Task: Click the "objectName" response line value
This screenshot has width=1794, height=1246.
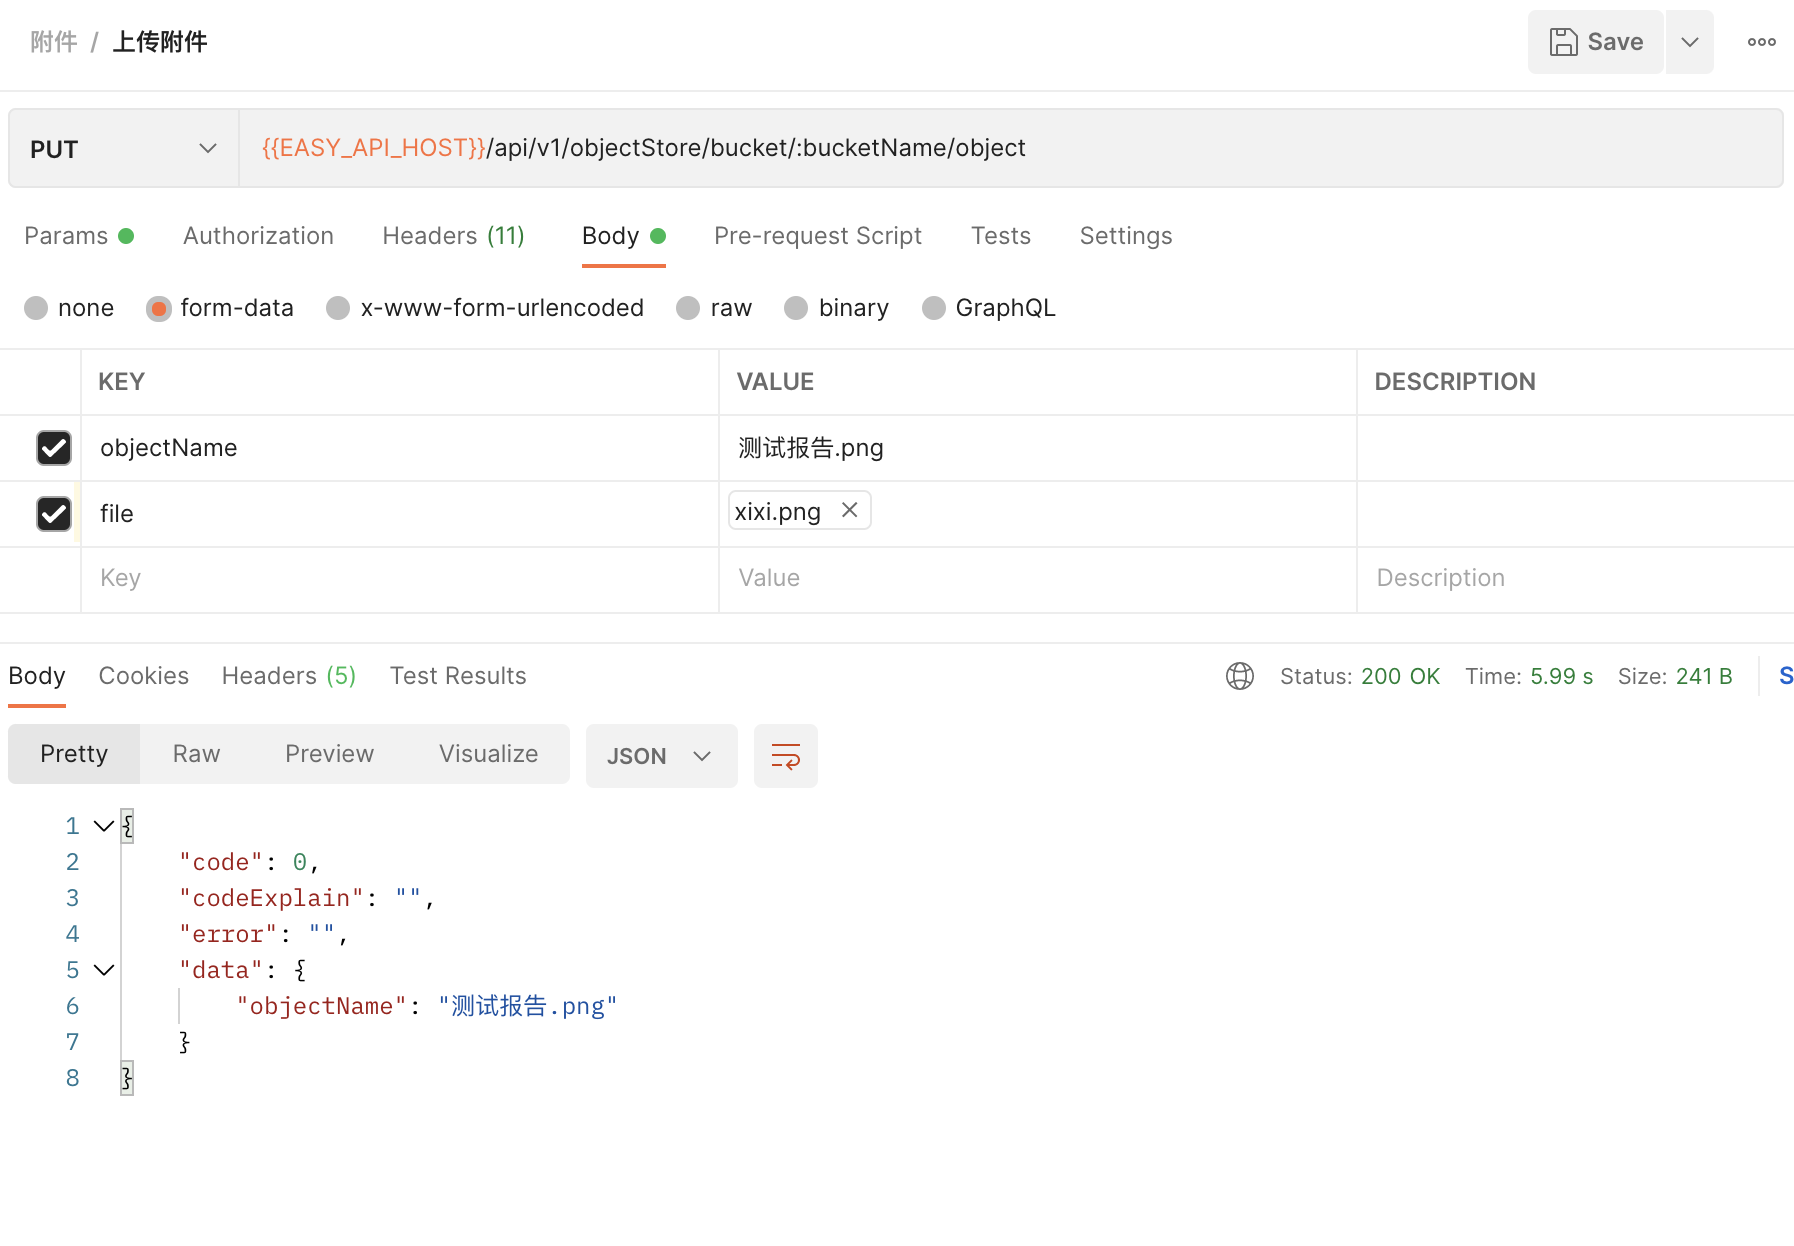Action: 528,1006
